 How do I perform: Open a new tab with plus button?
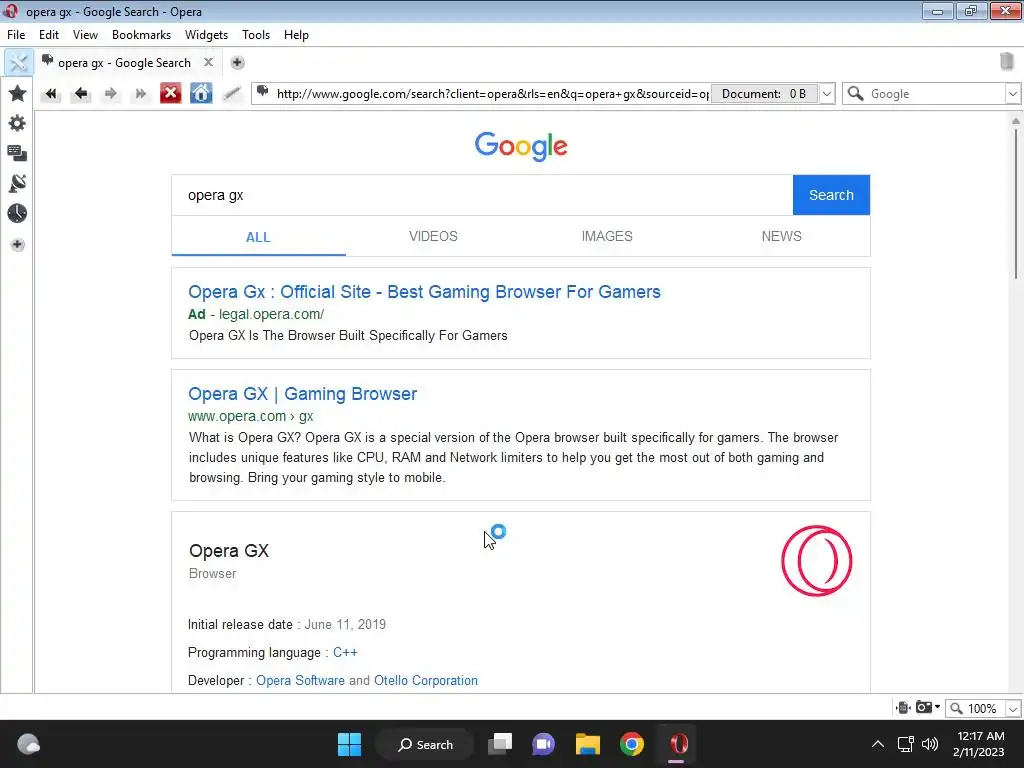point(237,63)
